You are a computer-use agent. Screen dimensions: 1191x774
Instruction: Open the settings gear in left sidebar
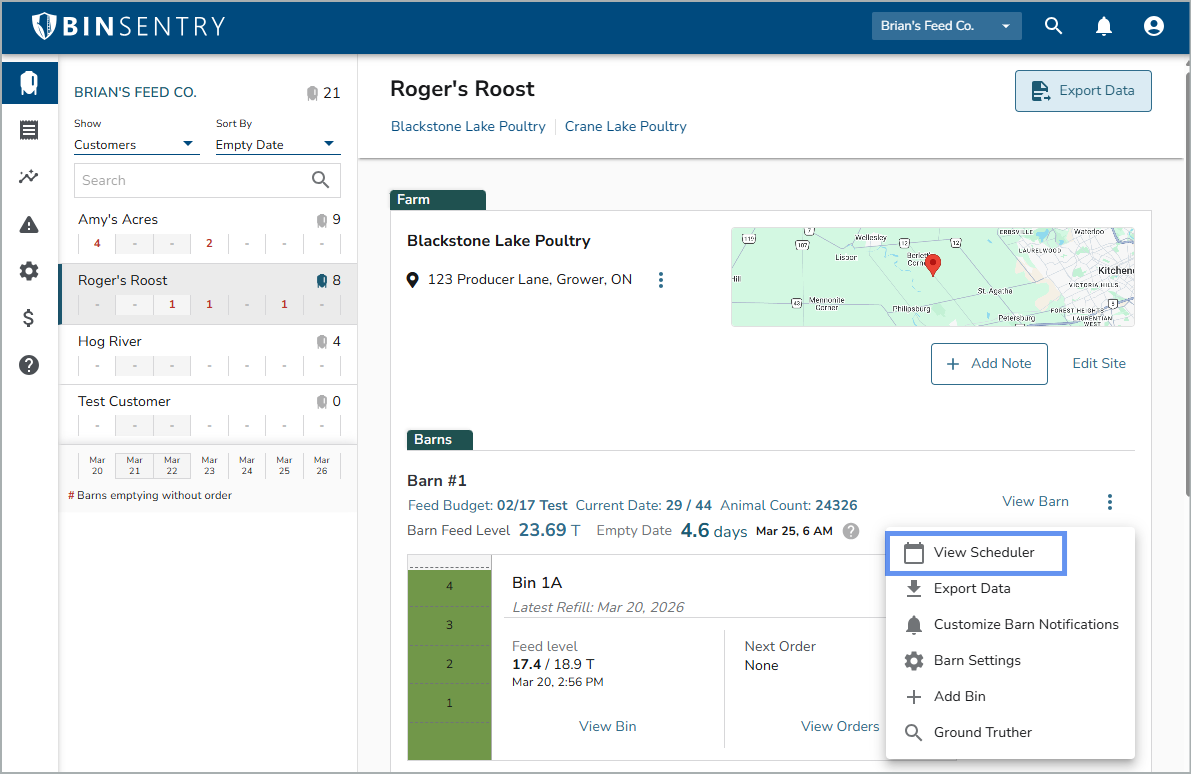click(29, 271)
